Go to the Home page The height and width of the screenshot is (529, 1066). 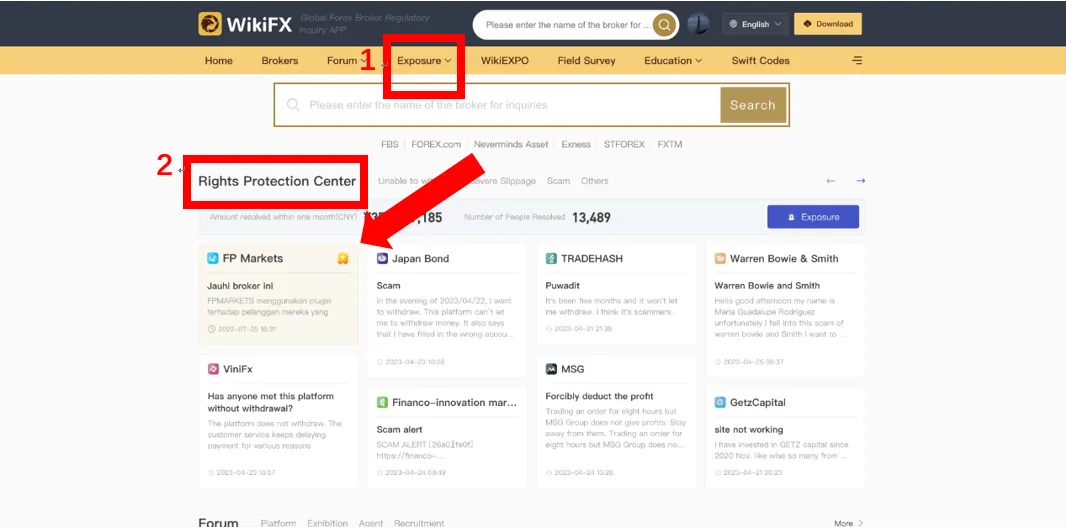coord(218,61)
